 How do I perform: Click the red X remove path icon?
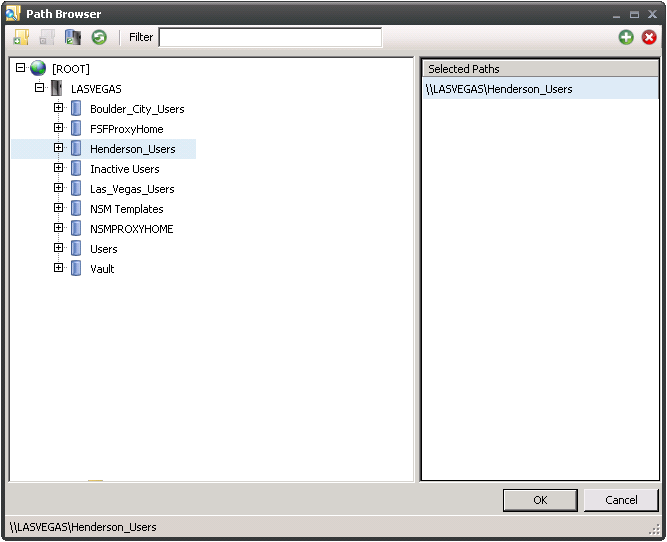(649, 37)
